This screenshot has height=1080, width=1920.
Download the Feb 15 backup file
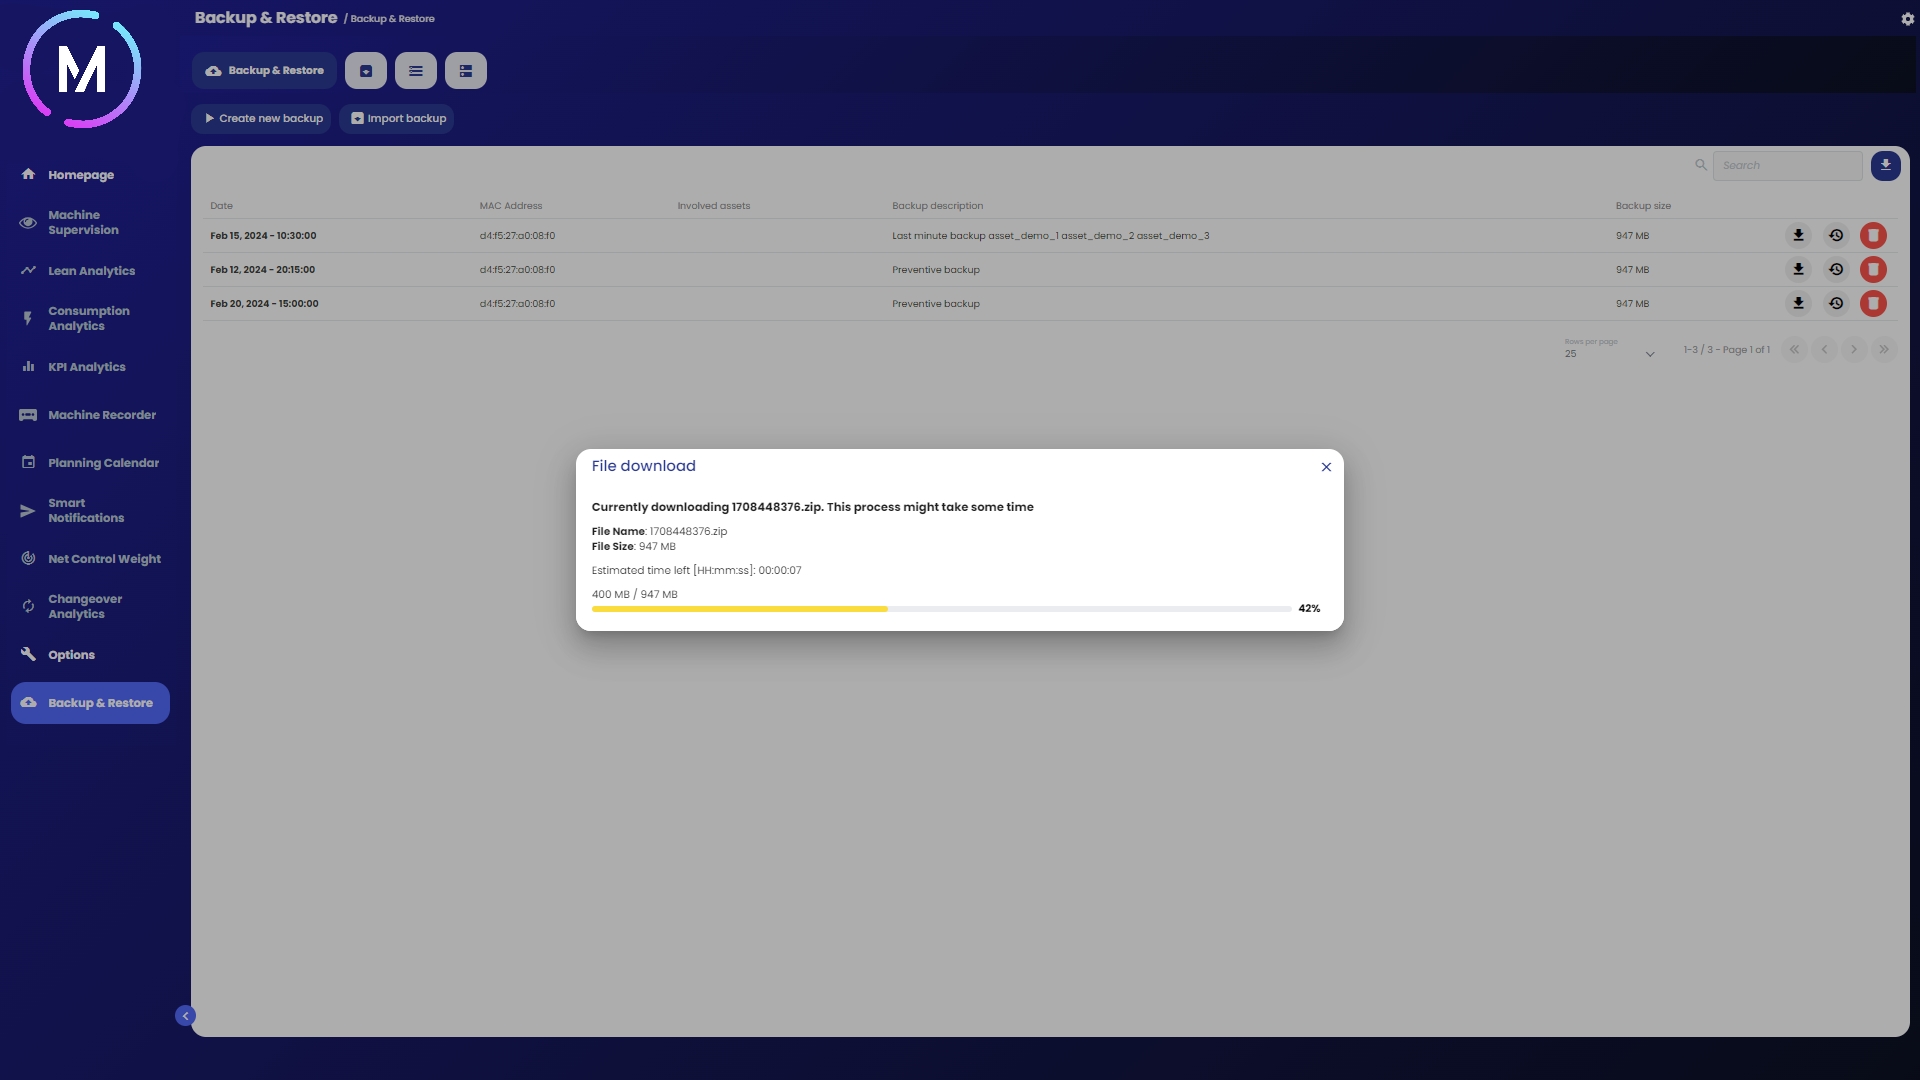point(1798,236)
